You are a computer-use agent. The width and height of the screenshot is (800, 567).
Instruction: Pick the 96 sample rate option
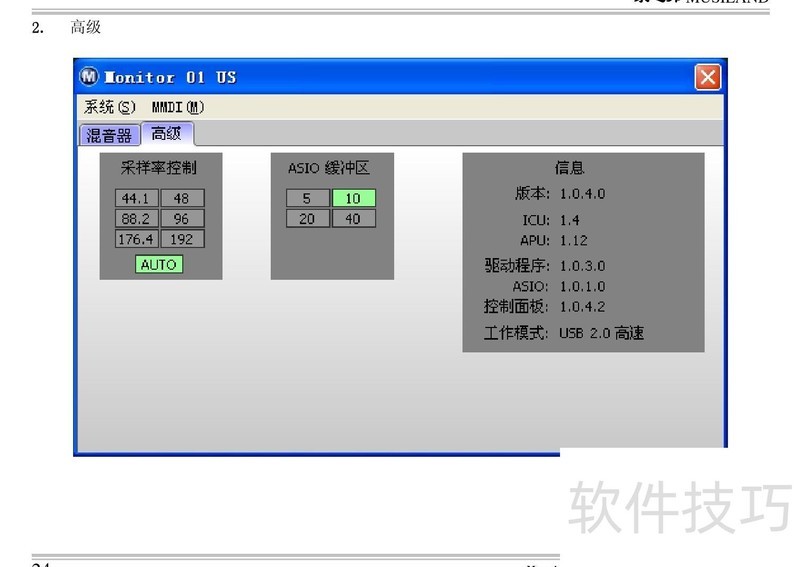point(182,218)
